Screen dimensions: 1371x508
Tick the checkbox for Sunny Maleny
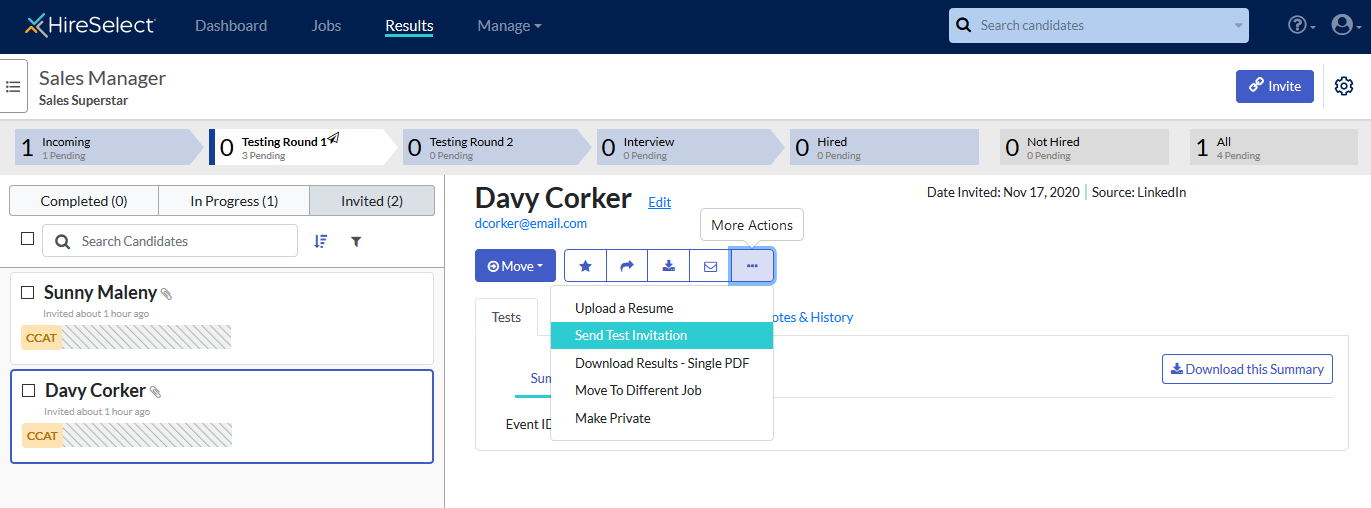pos(28,292)
